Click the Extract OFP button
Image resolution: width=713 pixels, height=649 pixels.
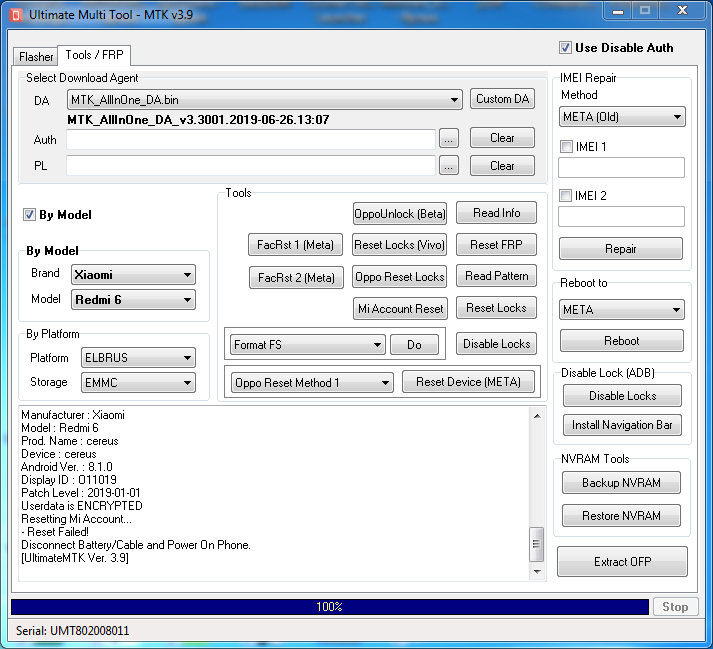coord(622,562)
